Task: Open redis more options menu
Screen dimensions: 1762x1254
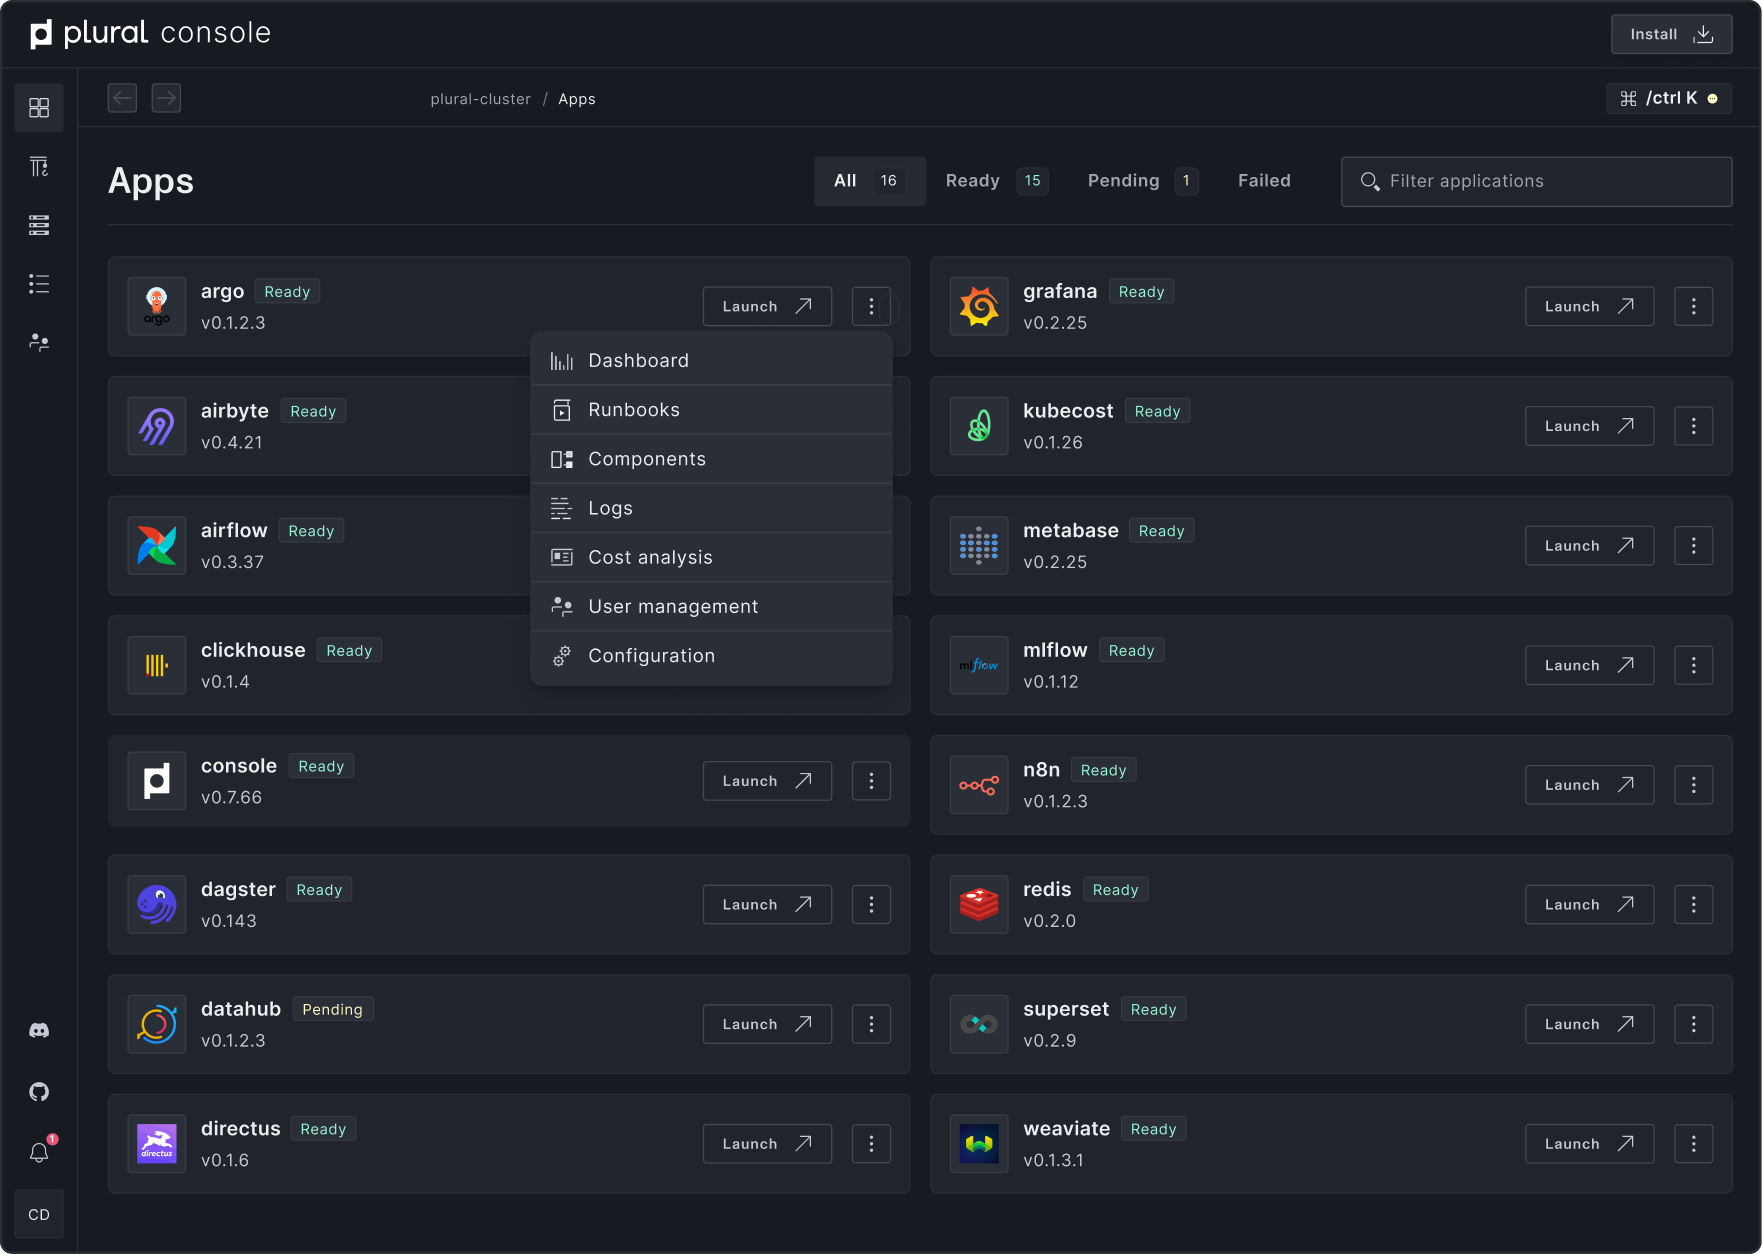Action: [1693, 904]
